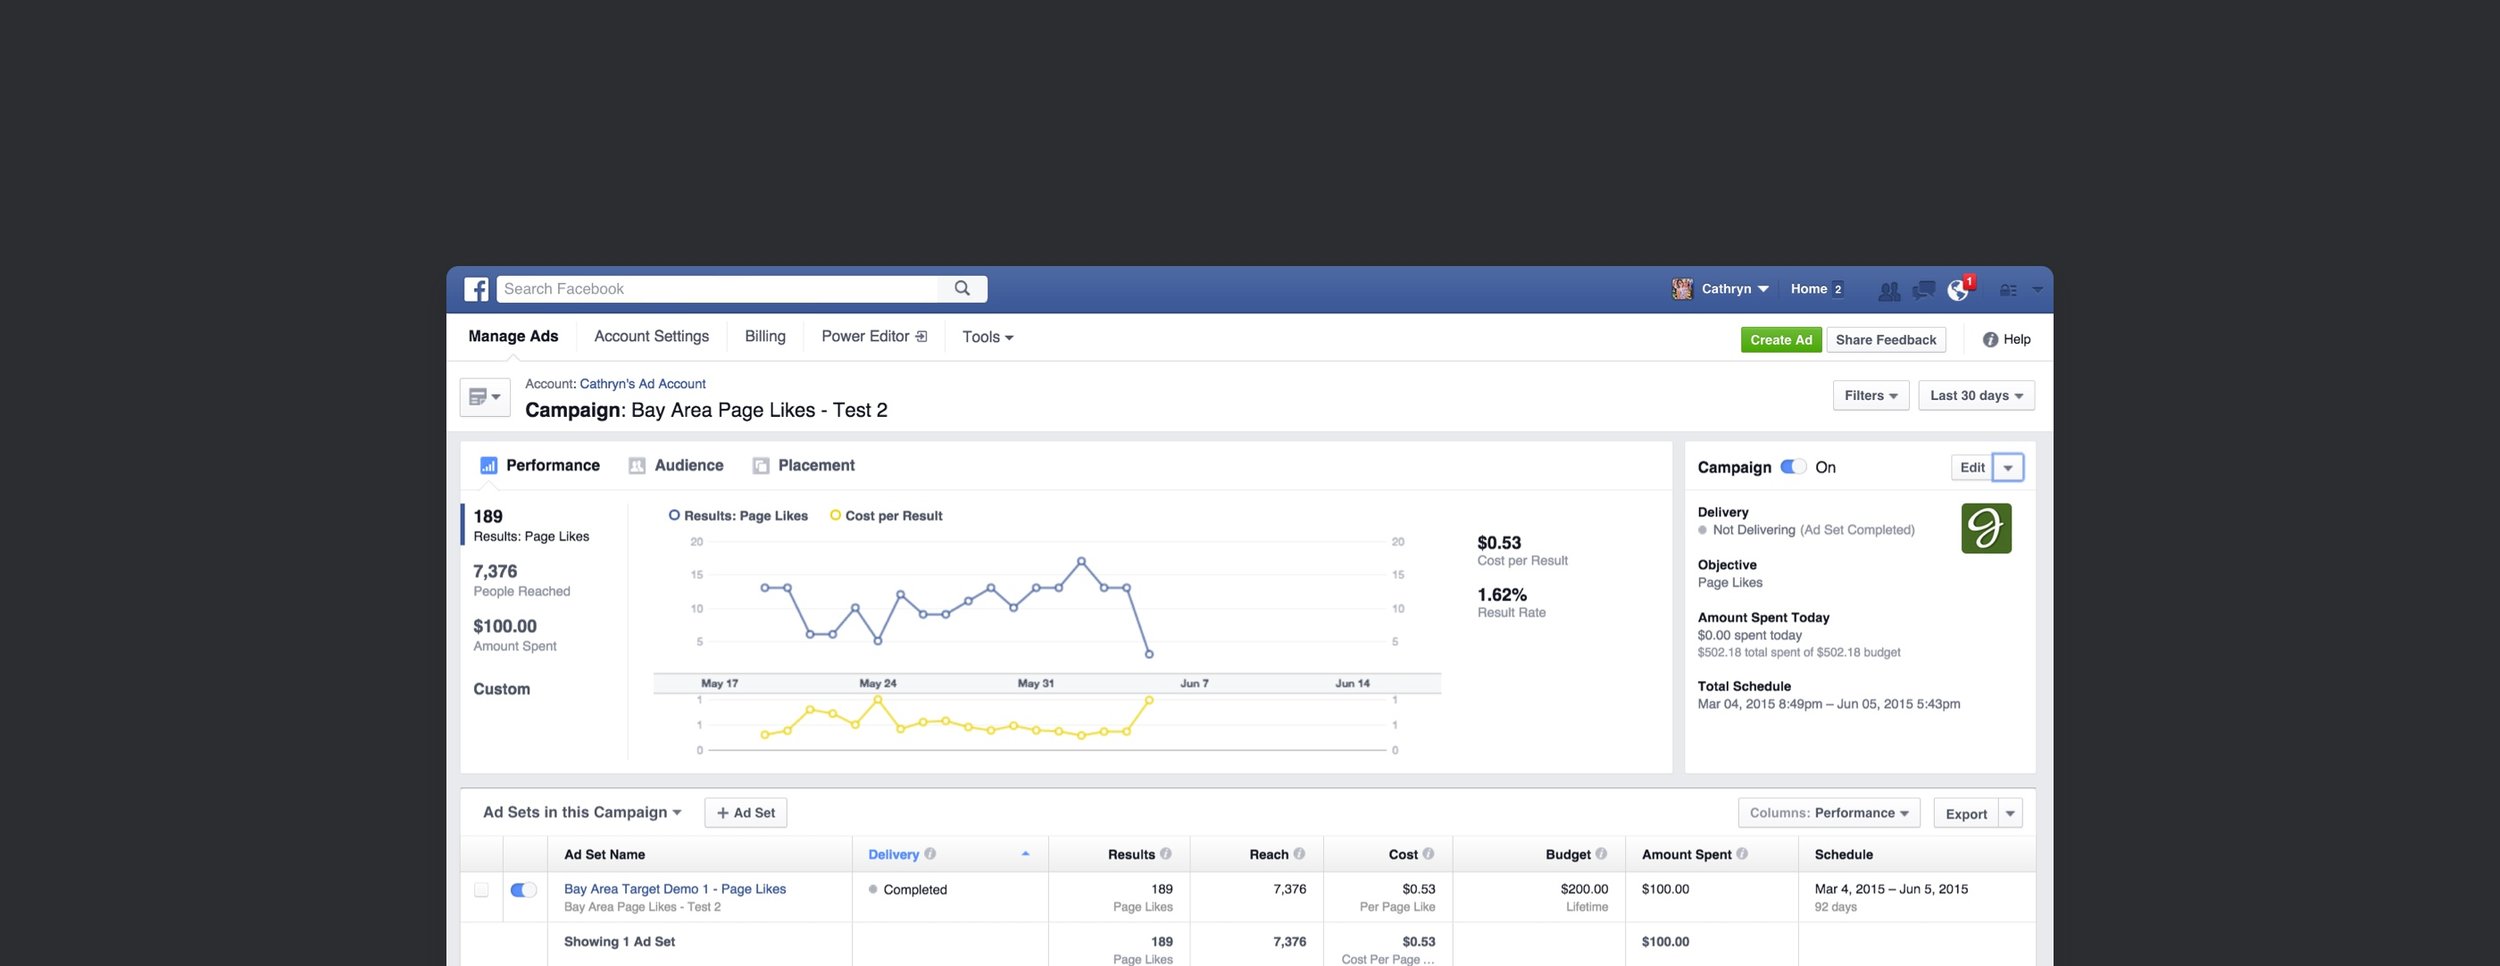Click Home in the top bar

click(x=1808, y=289)
